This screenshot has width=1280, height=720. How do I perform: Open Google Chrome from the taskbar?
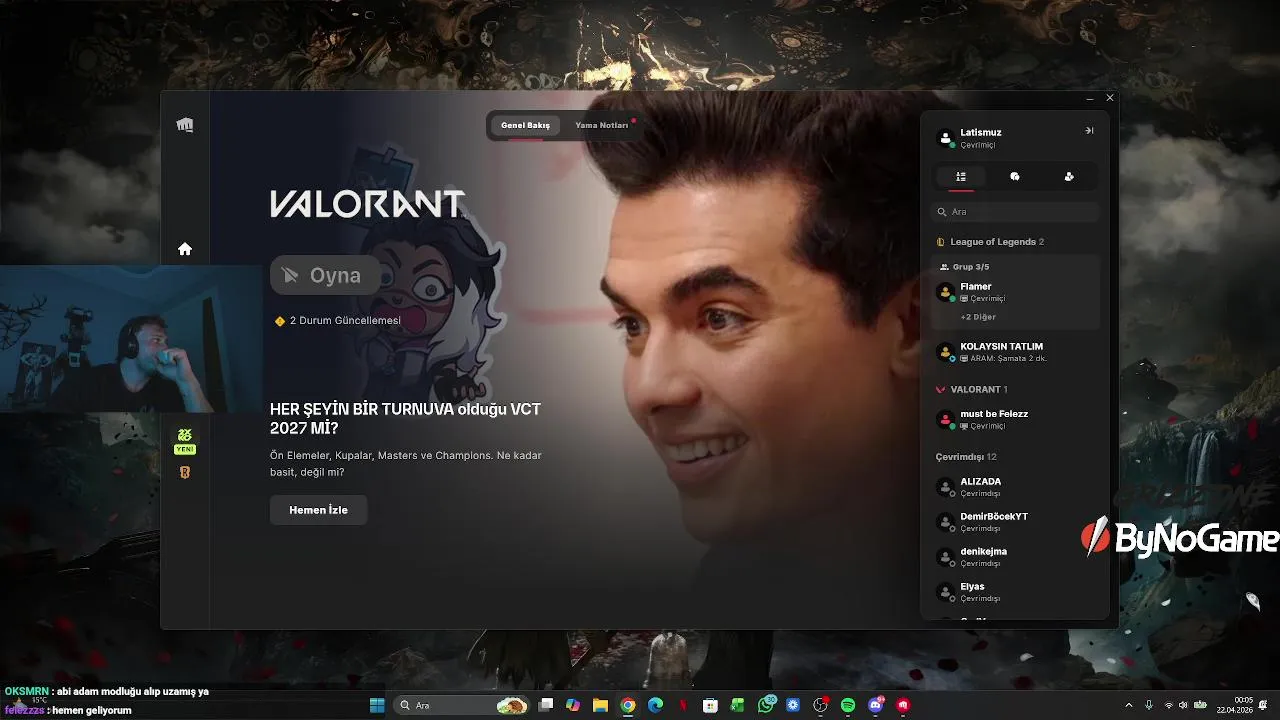(628, 705)
